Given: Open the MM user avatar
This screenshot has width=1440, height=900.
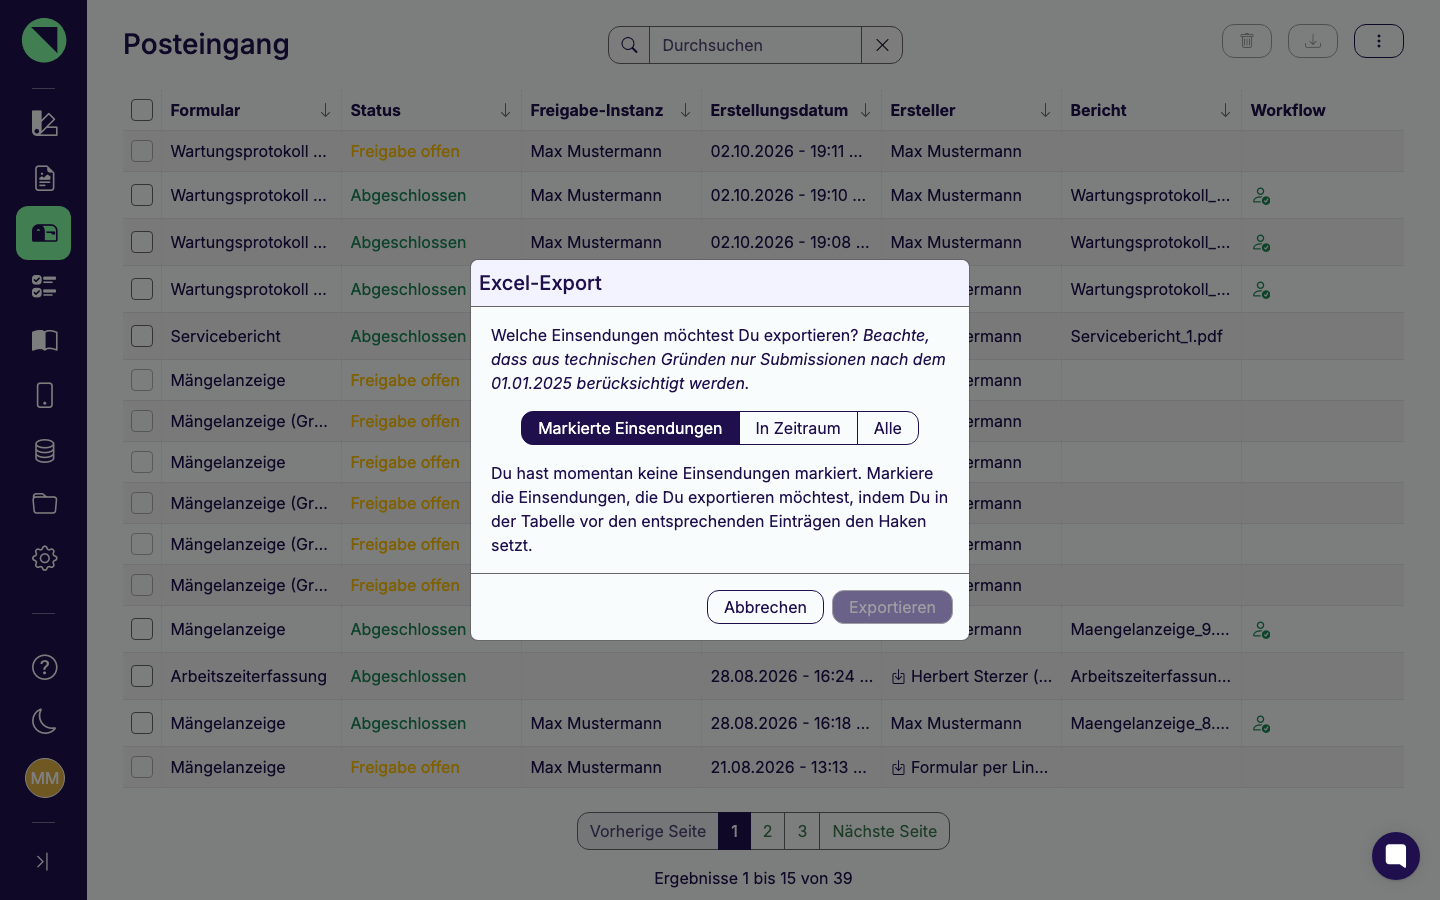Looking at the screenshot, I should (44, 778).
